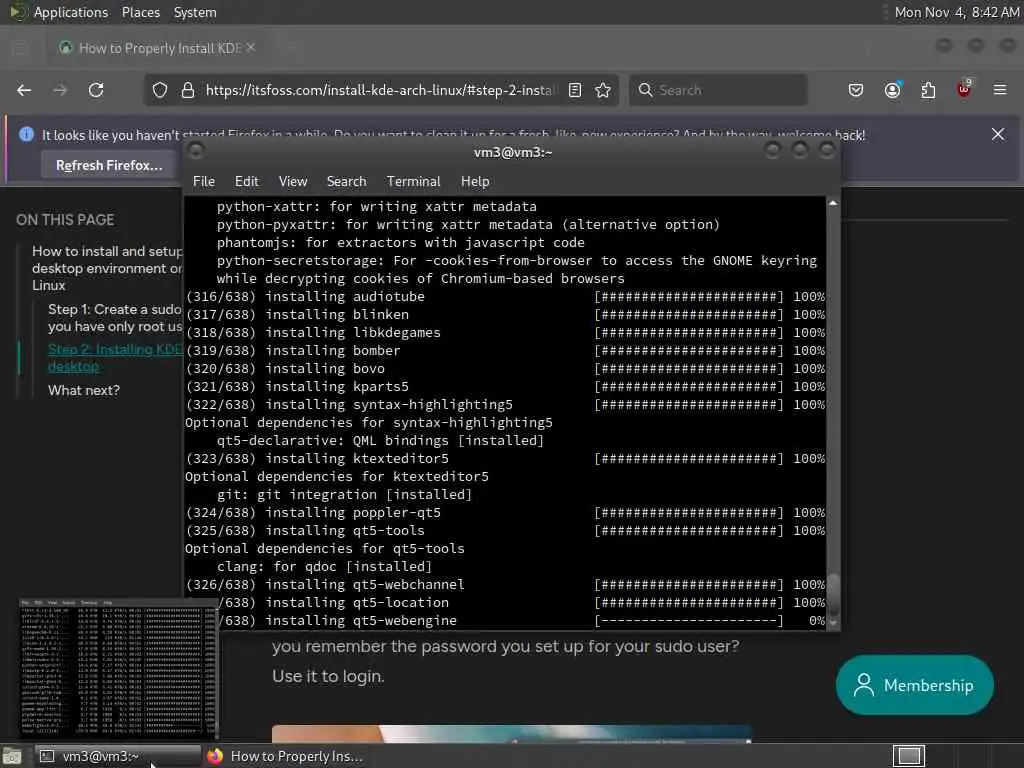Dismiss the Firefox refresh notification bar
Image resolution: width=1024 pixels, height=768 pixels.
pyautogui.click(x=998, y=135)
